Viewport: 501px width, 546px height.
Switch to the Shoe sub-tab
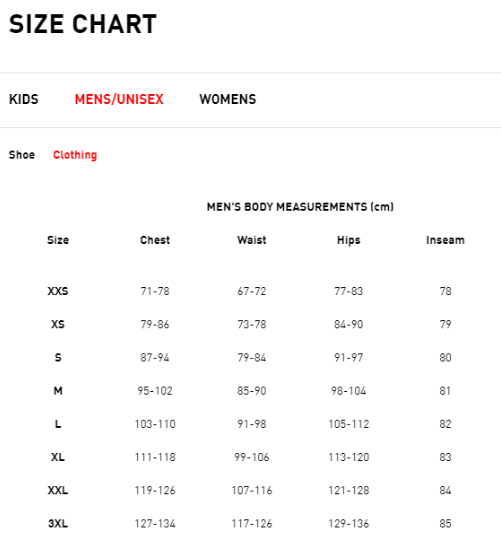click(x=22, y=155)
